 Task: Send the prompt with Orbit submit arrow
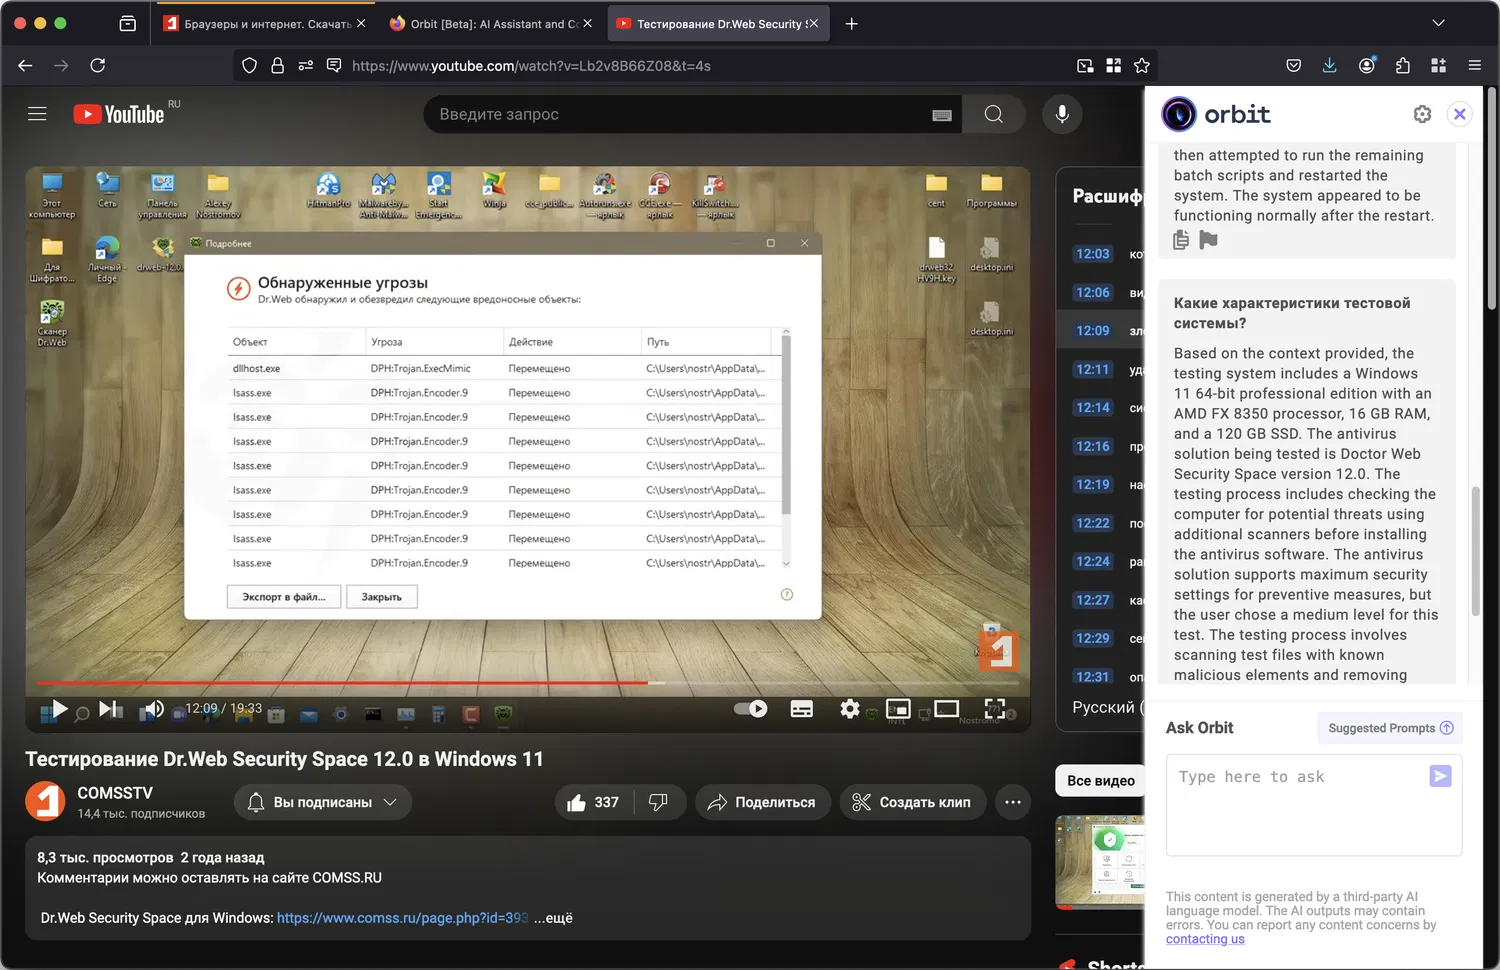(1440, 776)
